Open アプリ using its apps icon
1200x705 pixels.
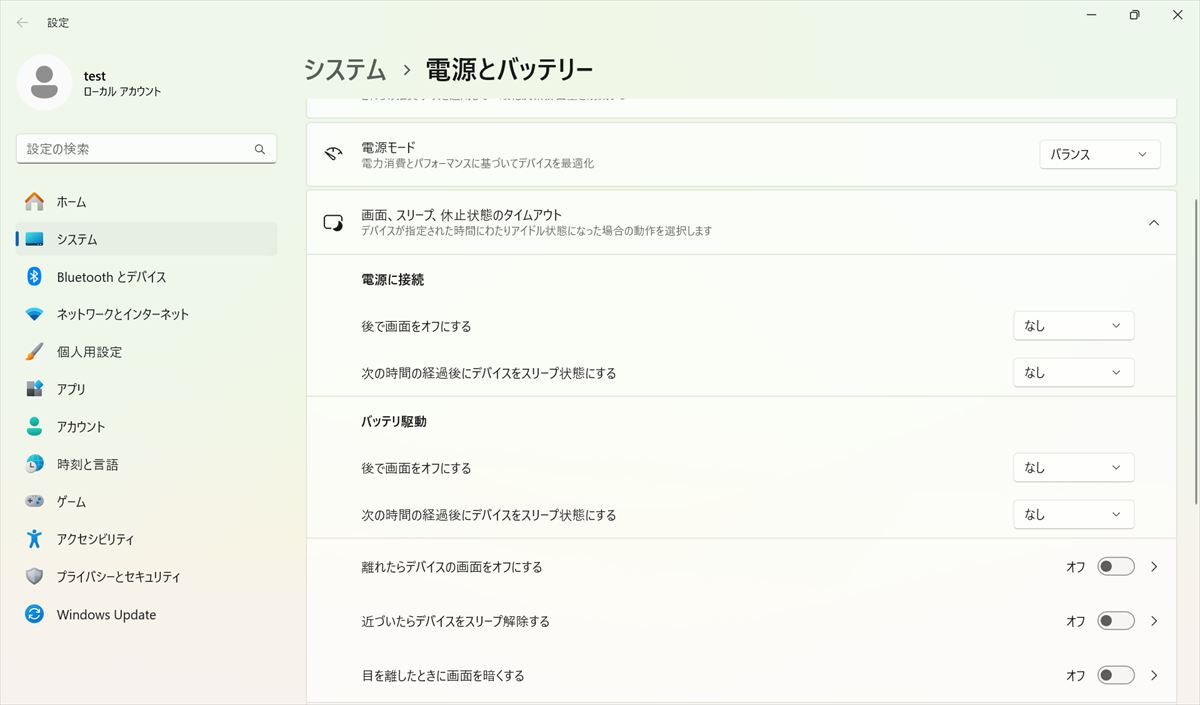(34, 389)
